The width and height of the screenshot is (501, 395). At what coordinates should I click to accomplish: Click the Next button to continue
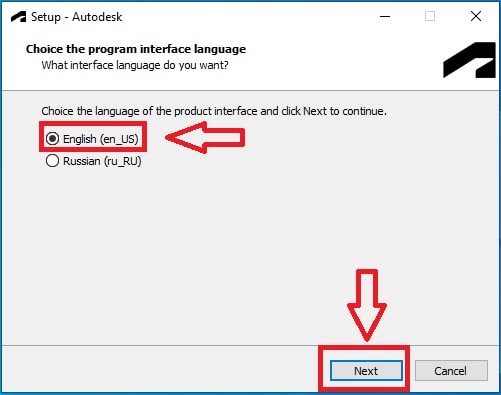(366, 370)
